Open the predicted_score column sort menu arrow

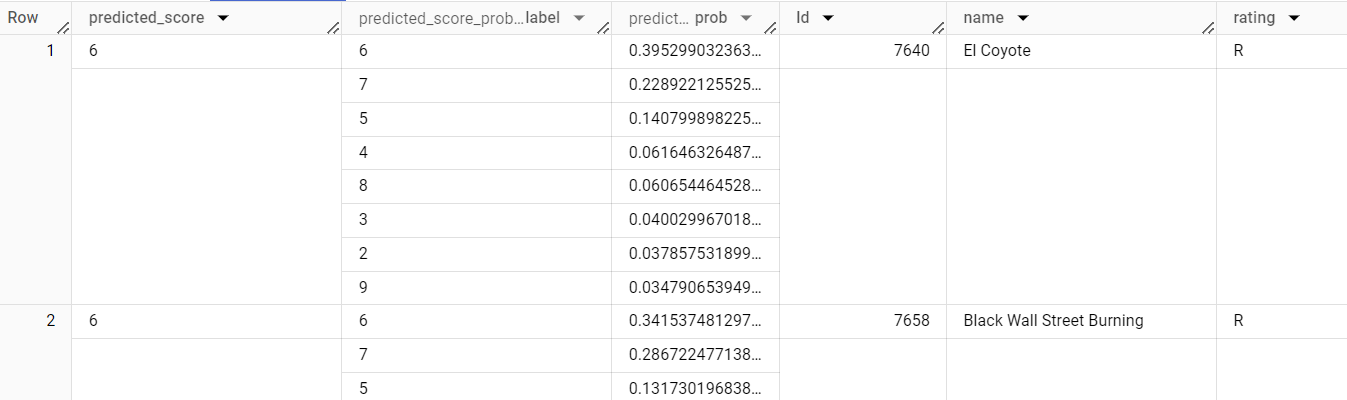click(222, 18)
